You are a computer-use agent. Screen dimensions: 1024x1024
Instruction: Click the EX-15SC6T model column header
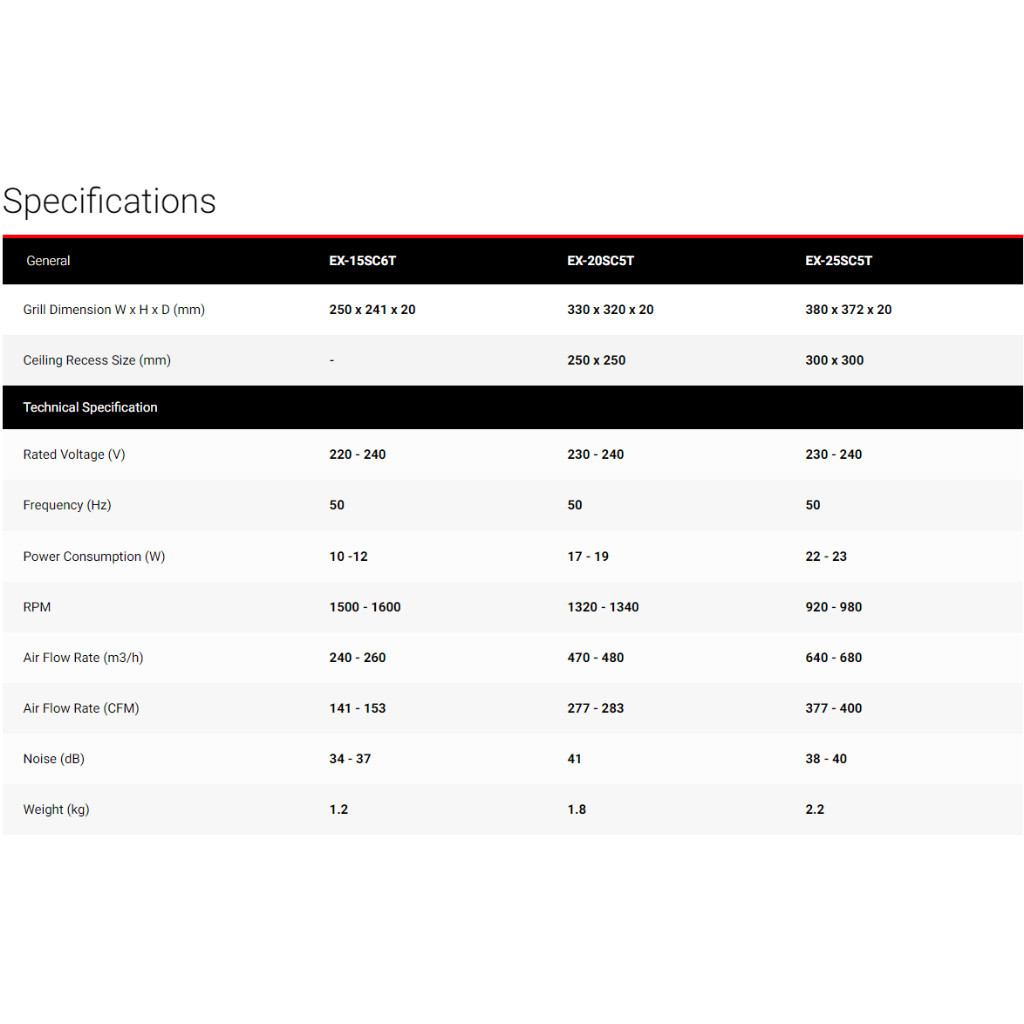click(363, 261)
